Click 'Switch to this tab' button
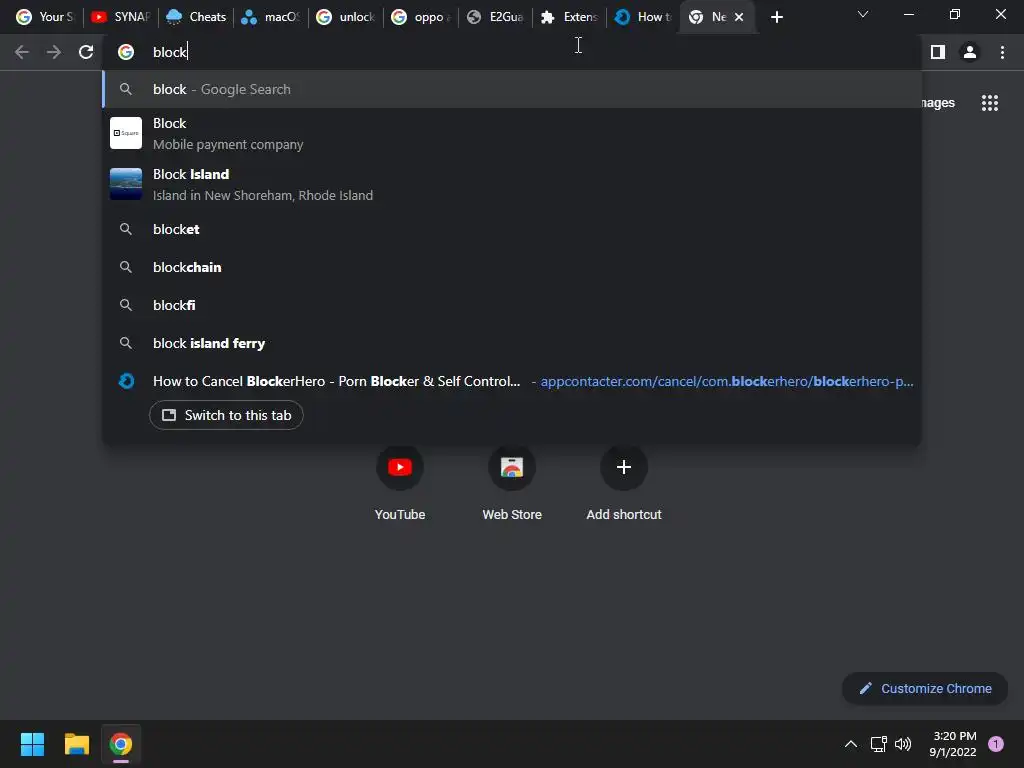This screenshot has width=1024, height=768. (226, 415)
